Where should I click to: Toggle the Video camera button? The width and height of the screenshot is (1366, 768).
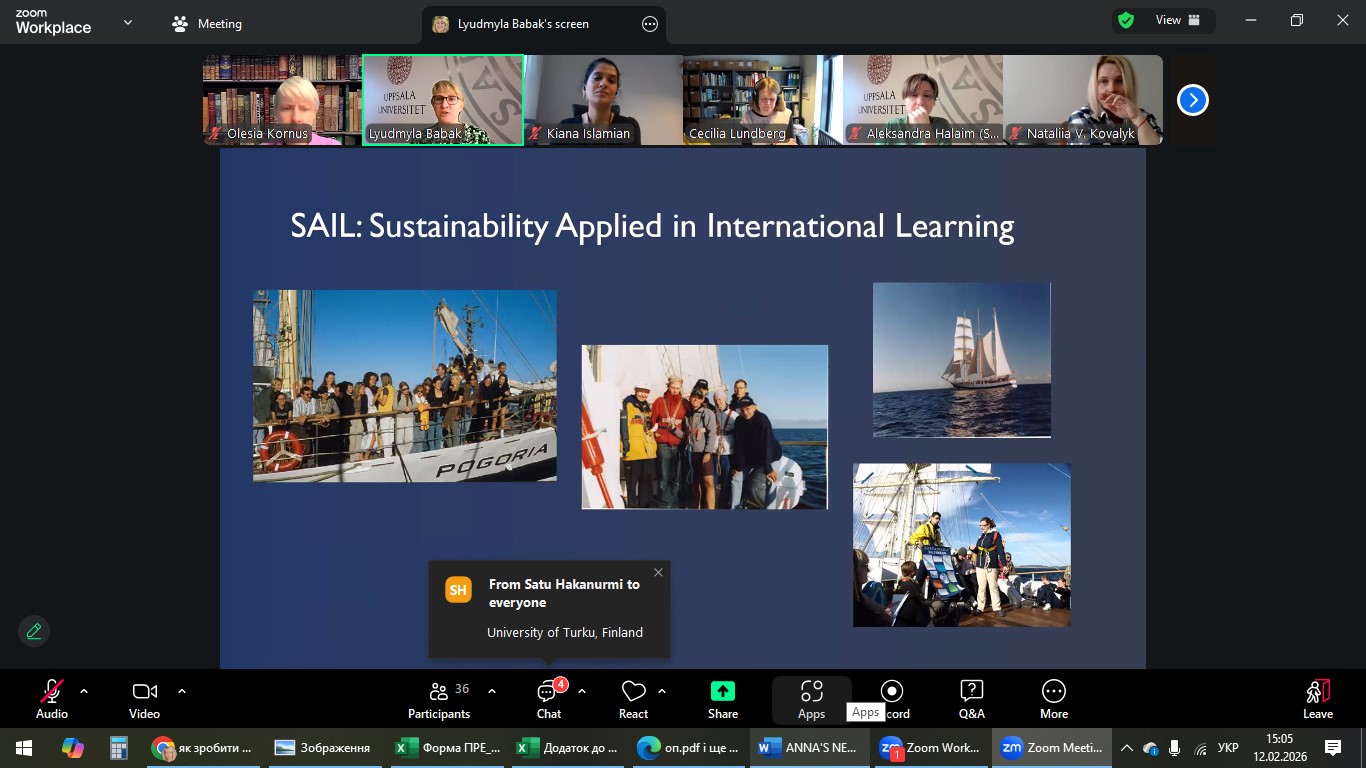coord(144,699)
